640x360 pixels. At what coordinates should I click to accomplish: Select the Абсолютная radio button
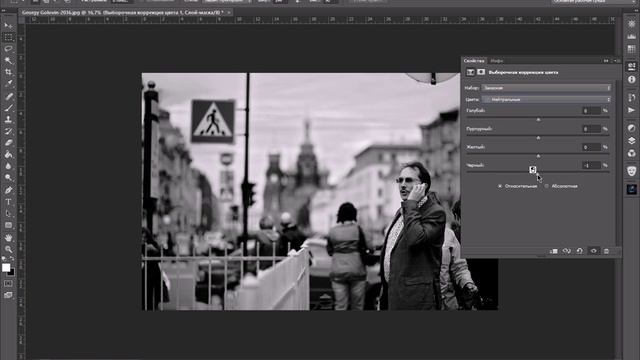pyautogui.click(x=547, y=186)
